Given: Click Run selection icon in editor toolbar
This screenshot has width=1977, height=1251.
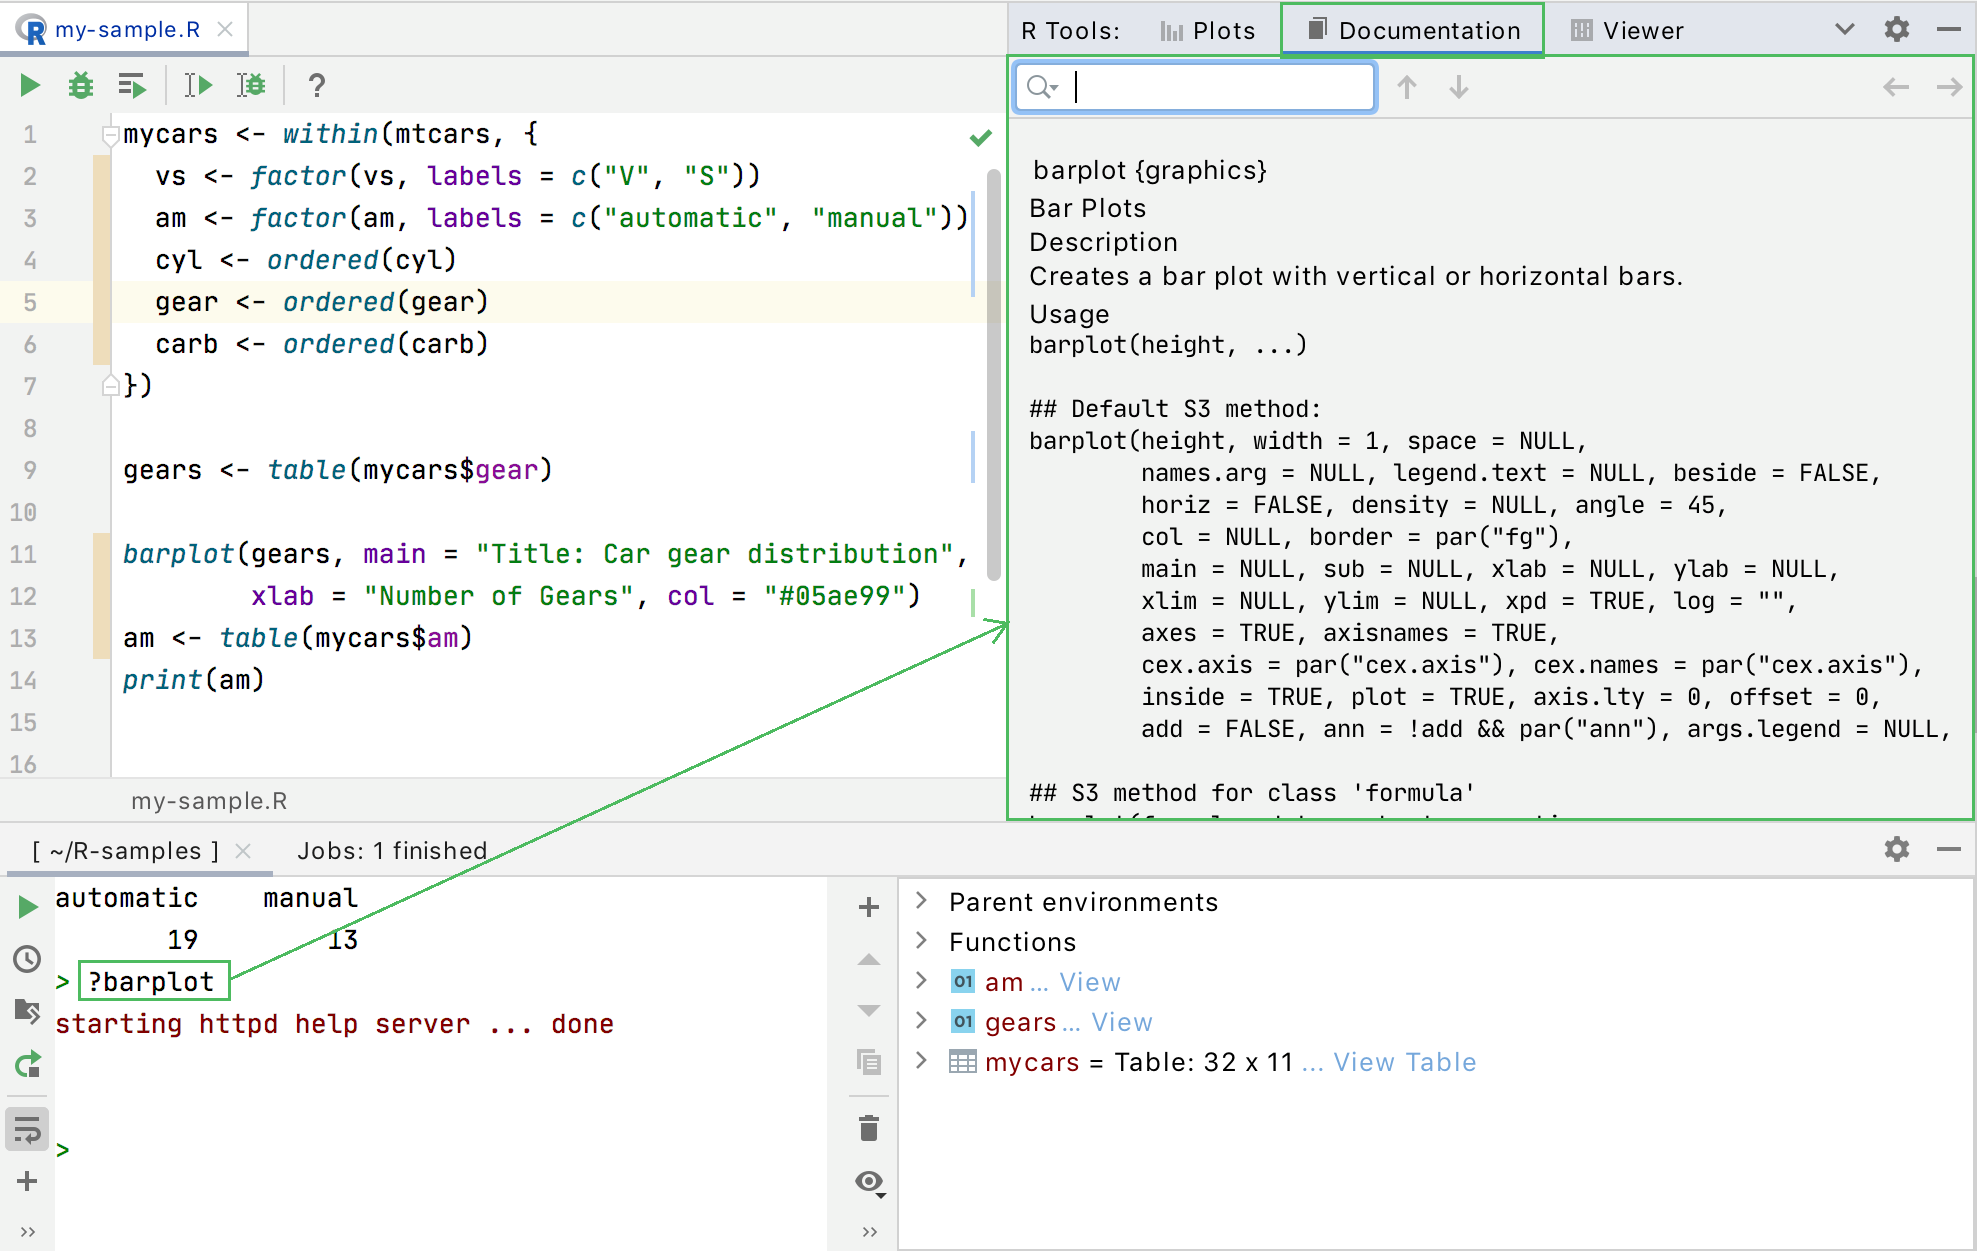Looking at the screenshot, I should (197, 86).
